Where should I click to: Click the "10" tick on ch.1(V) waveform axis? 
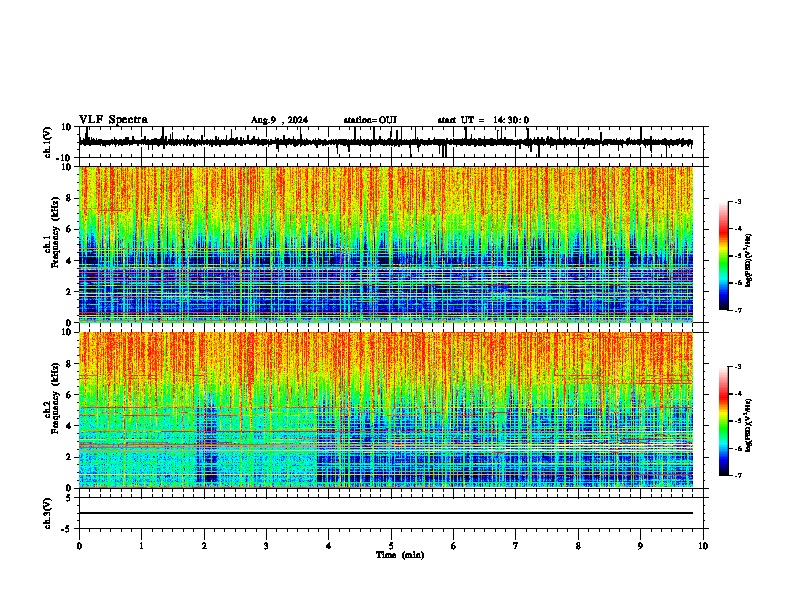pyautogui.click(x=67, y=127)
